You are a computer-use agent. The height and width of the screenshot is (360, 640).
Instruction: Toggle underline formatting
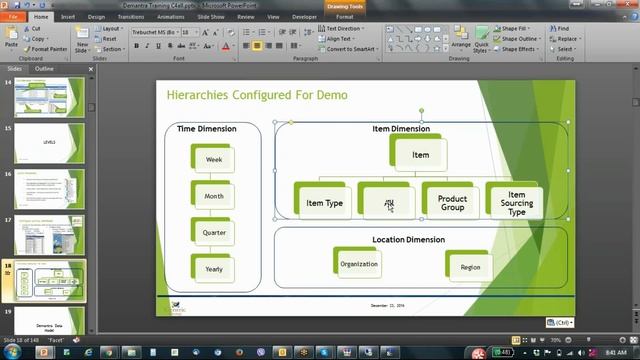tap(158, 46)
